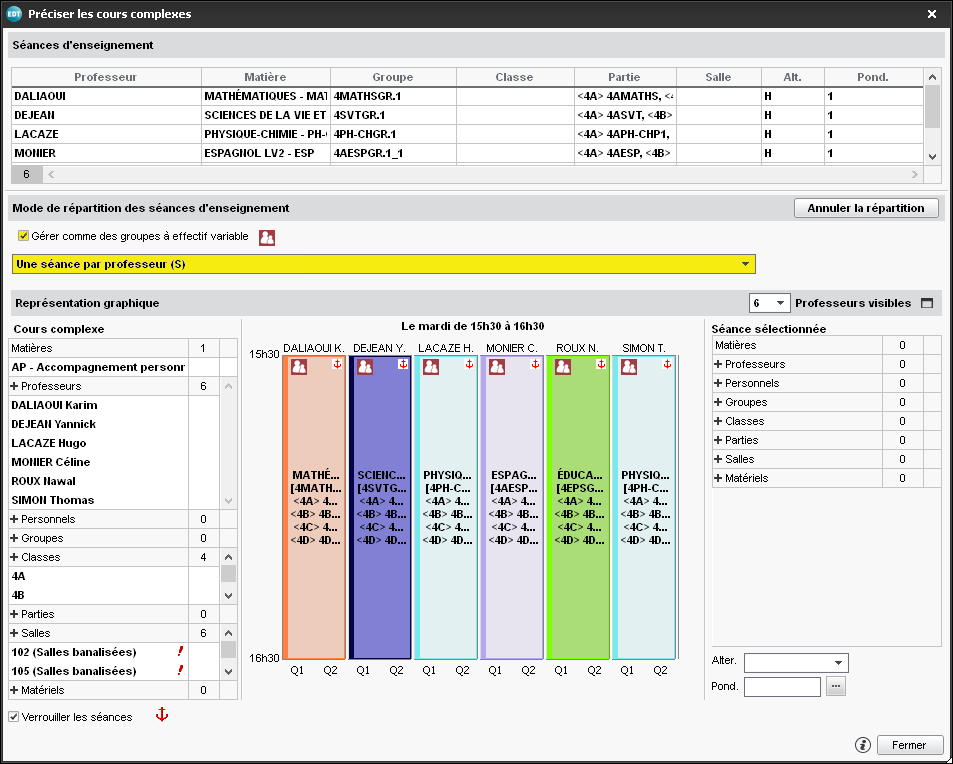The height and width of the screenshot is (764, 953).
Task: Expand Professeurs in the Séance sélectionnée panel
Action: click(718, 364)
